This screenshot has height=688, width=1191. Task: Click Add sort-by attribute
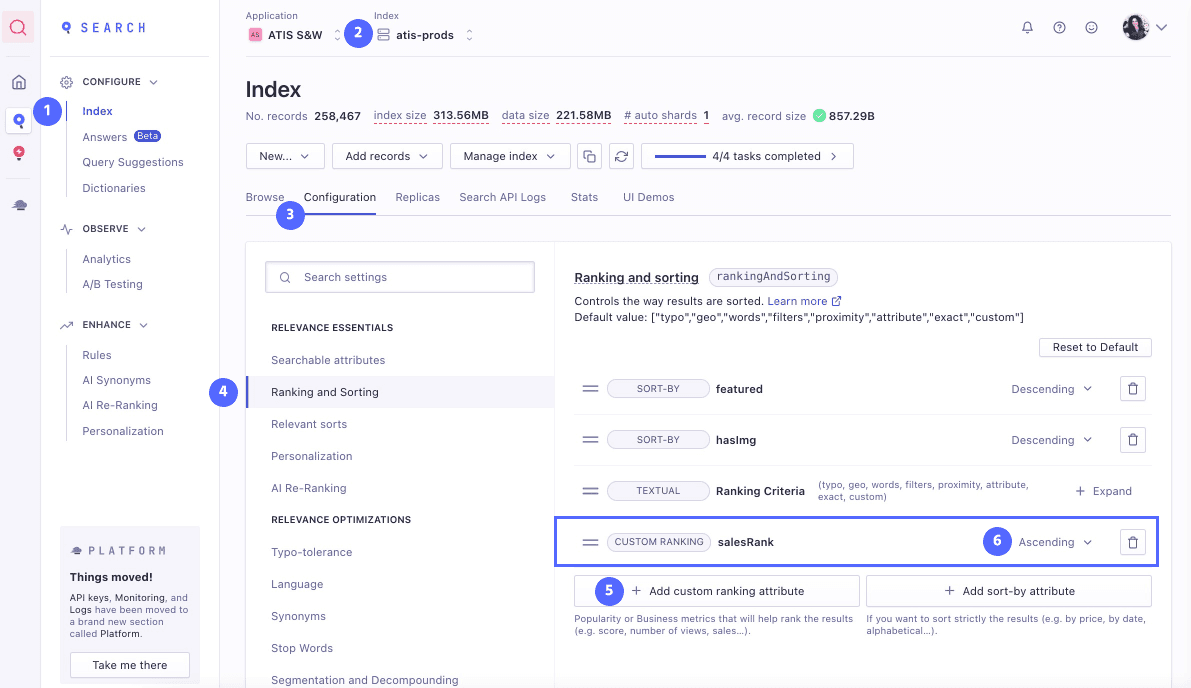[1009, 591]
